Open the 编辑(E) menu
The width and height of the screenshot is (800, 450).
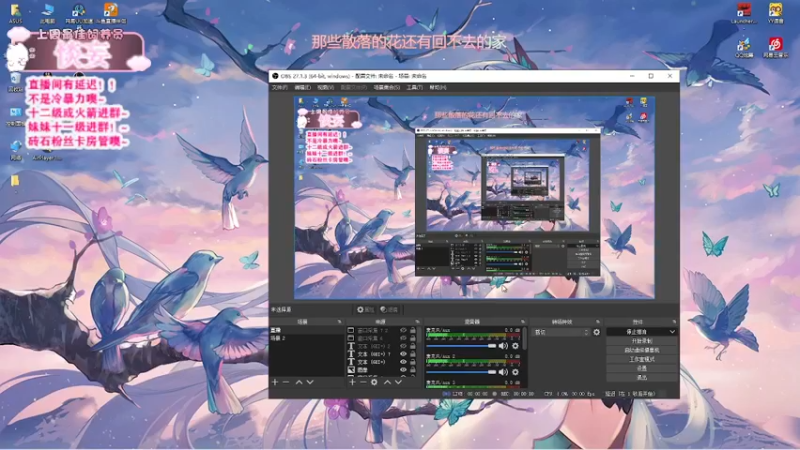click(x=302, y=88)
